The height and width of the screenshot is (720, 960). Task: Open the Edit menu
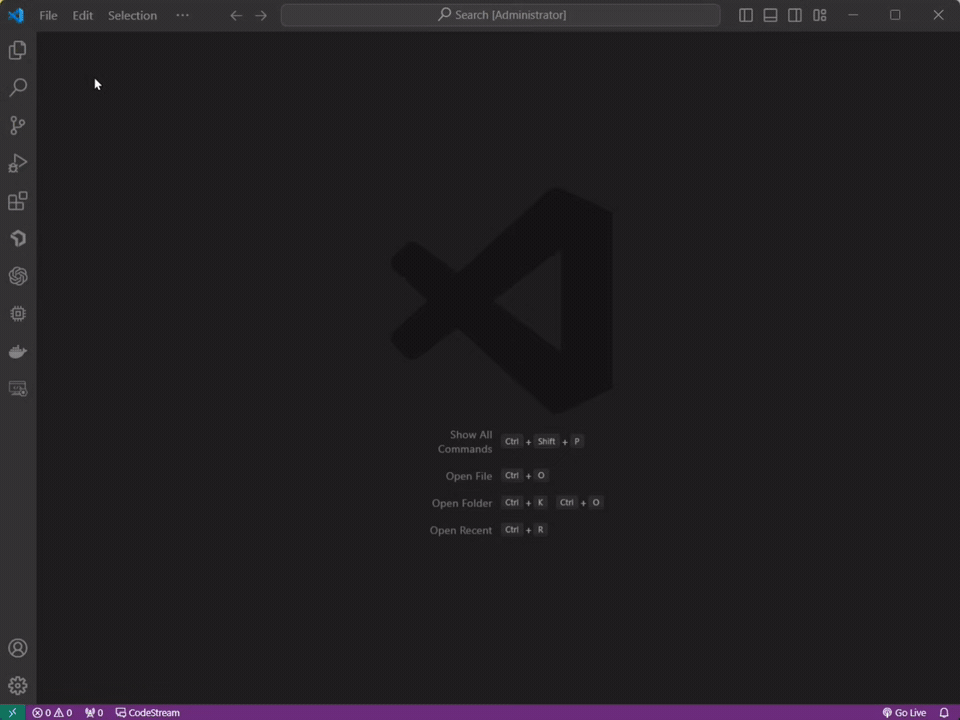click(x=83, y=15)
